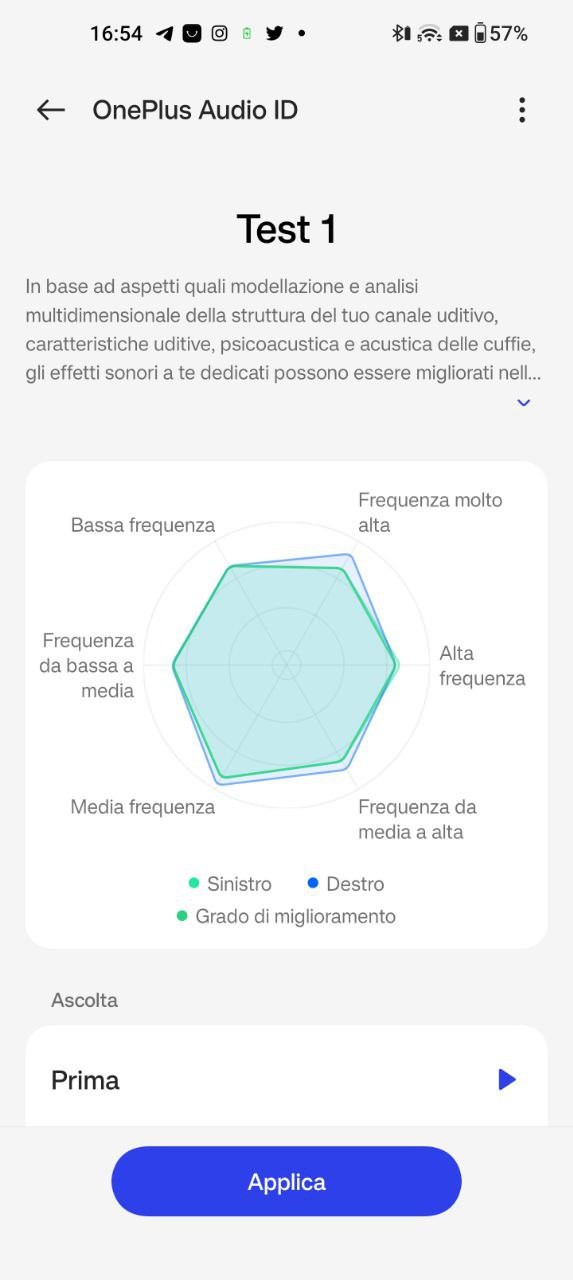Screen dimensions: 573x1280
Task: Open the three-dot overflow menu
Action: (x=521, y=110)
